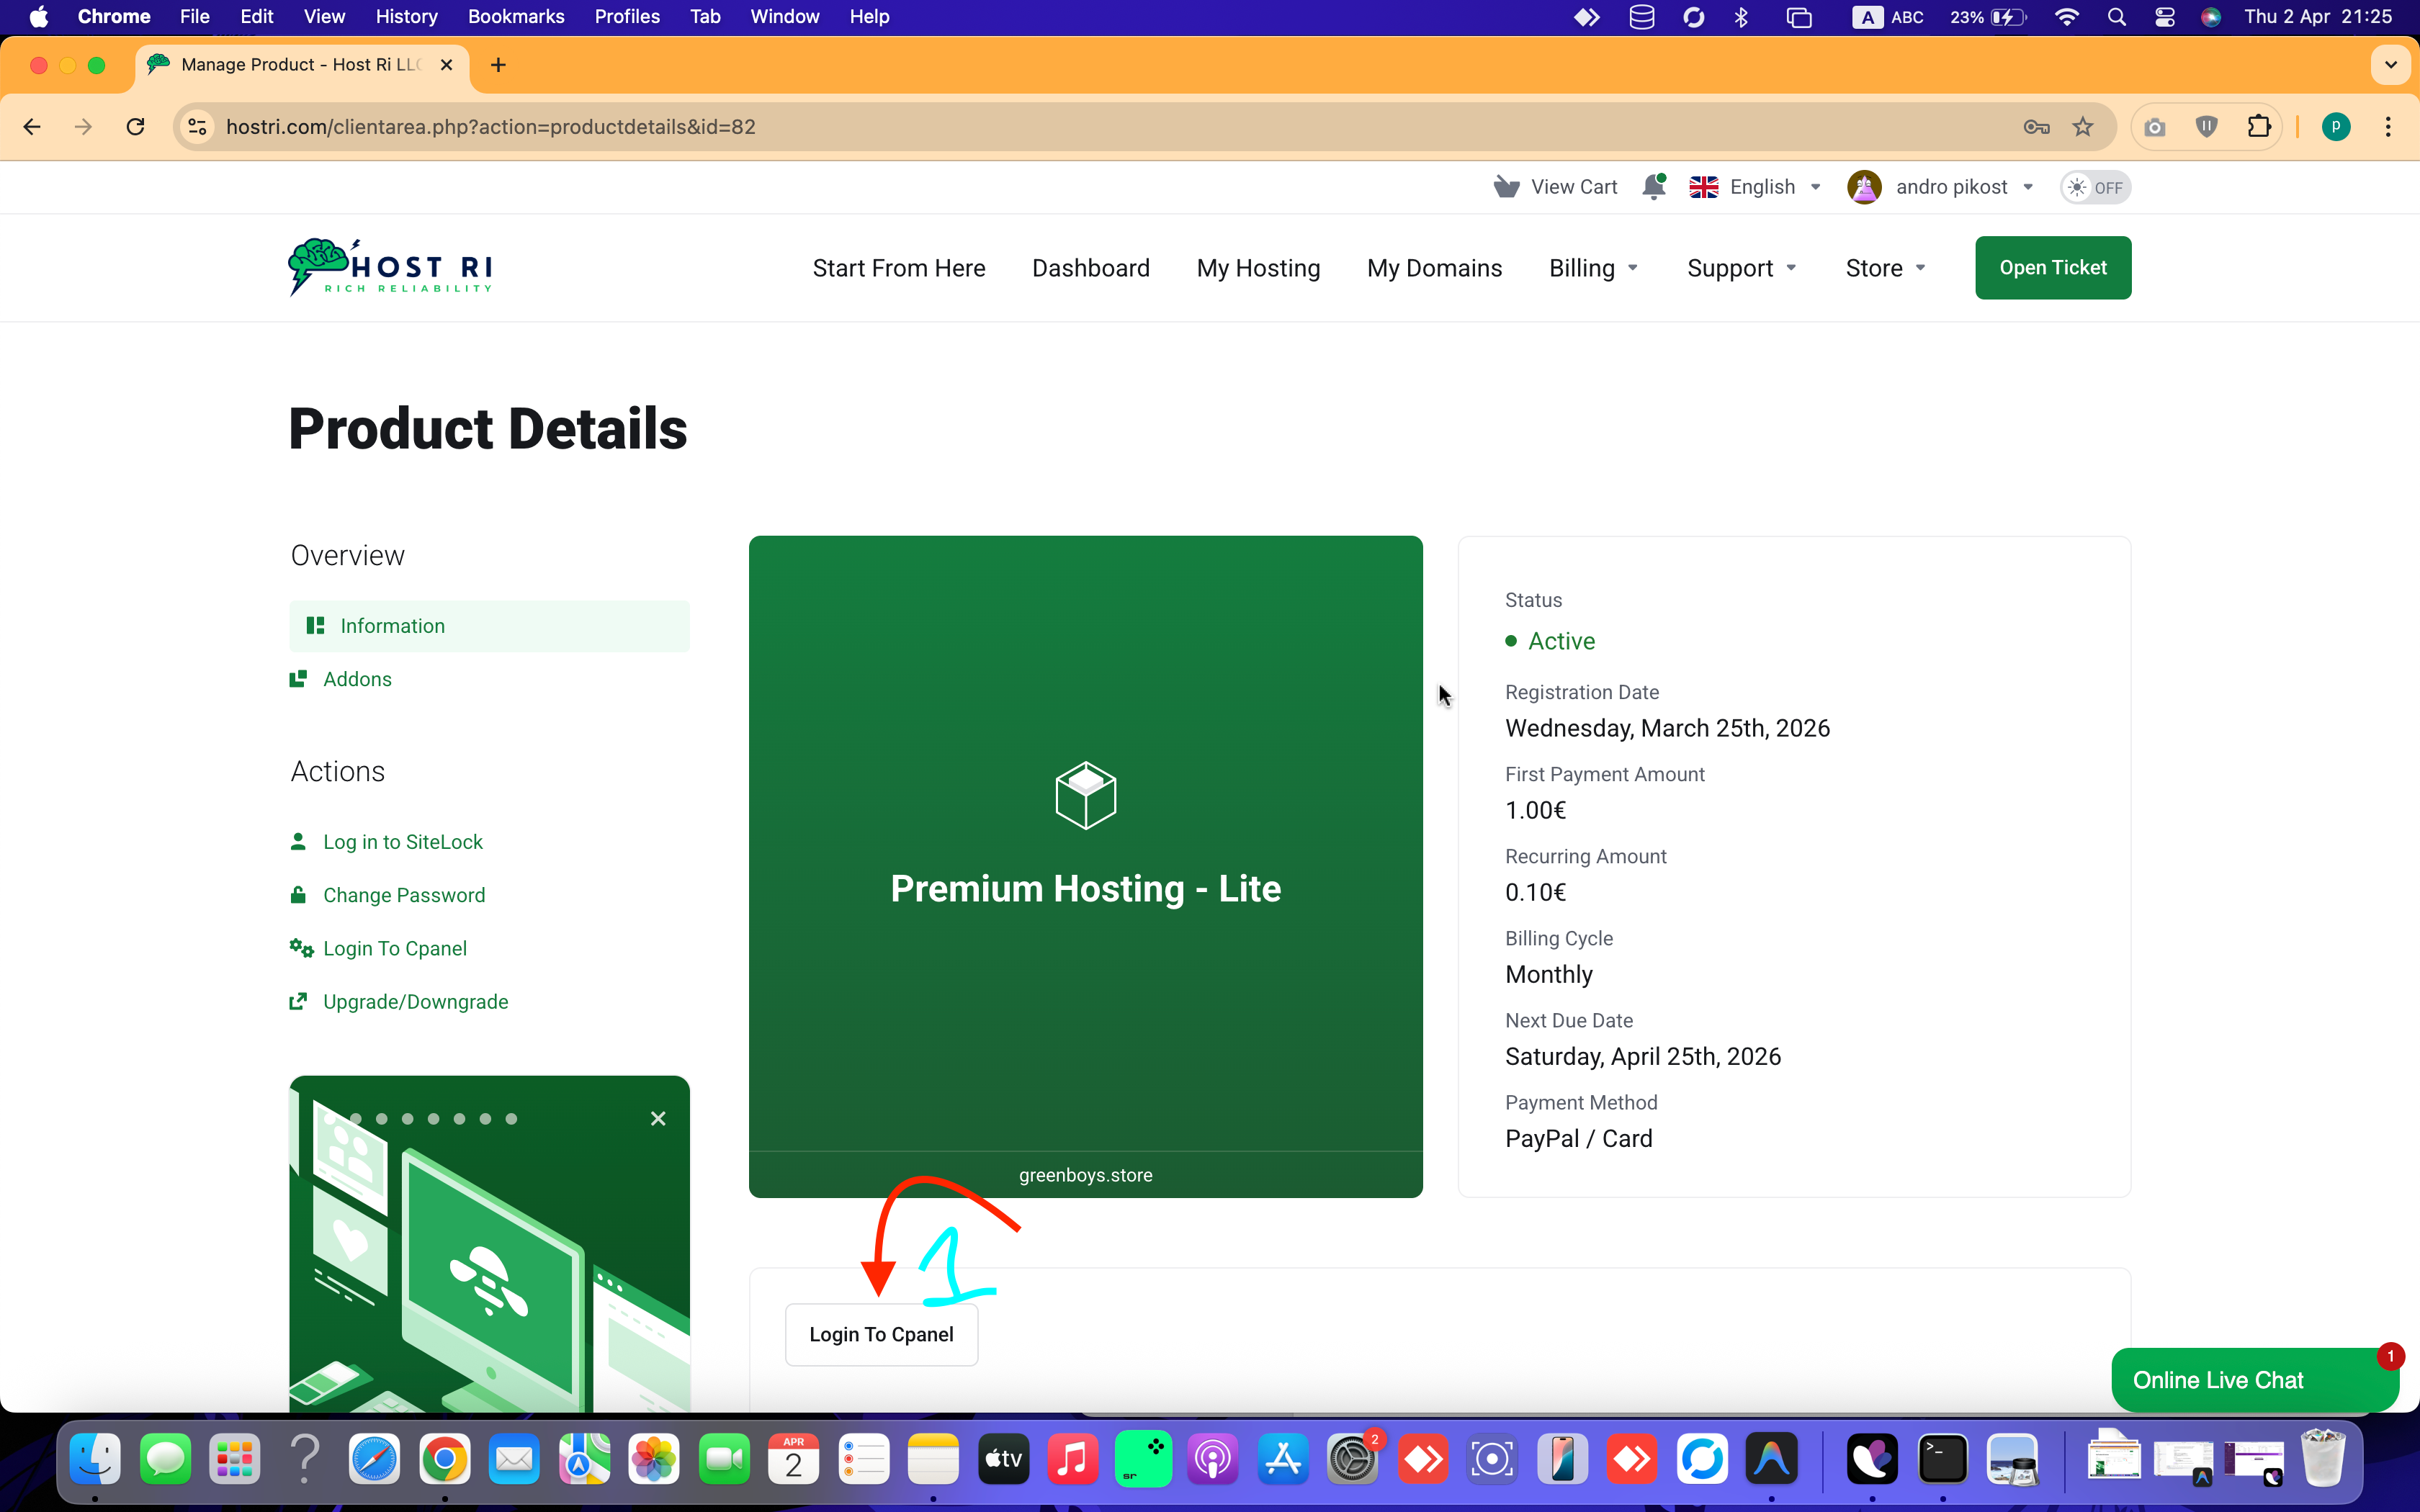
Task: Click the password key icon in address bar
Action: pyautogui.click(x=2036, y=127)
